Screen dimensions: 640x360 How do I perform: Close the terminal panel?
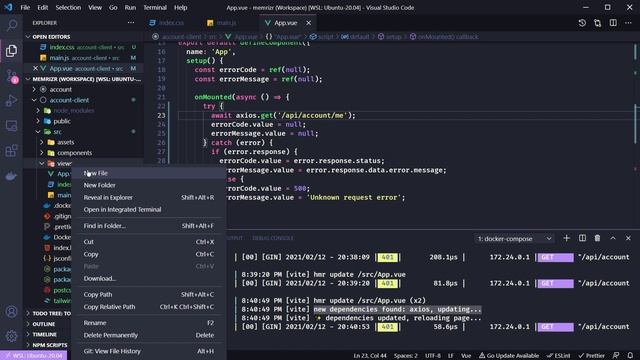628,238
